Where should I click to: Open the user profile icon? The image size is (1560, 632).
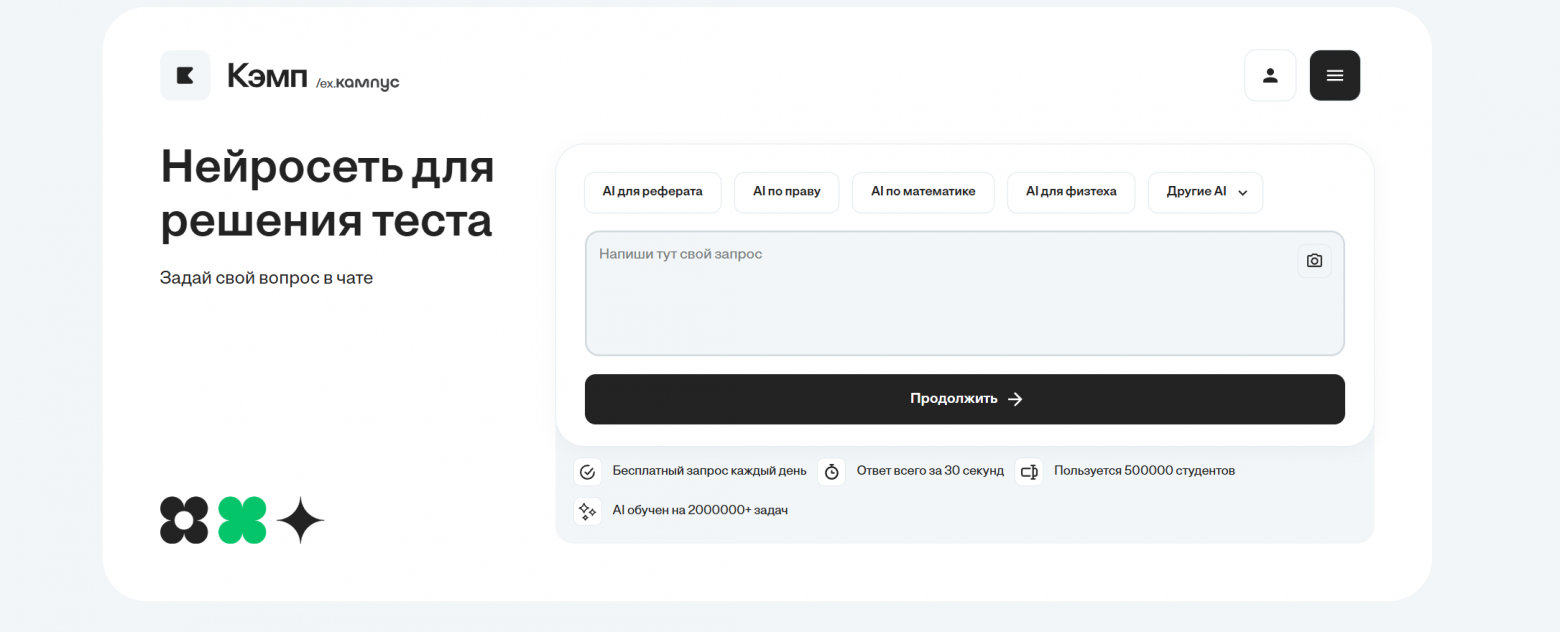(1270, 76)
